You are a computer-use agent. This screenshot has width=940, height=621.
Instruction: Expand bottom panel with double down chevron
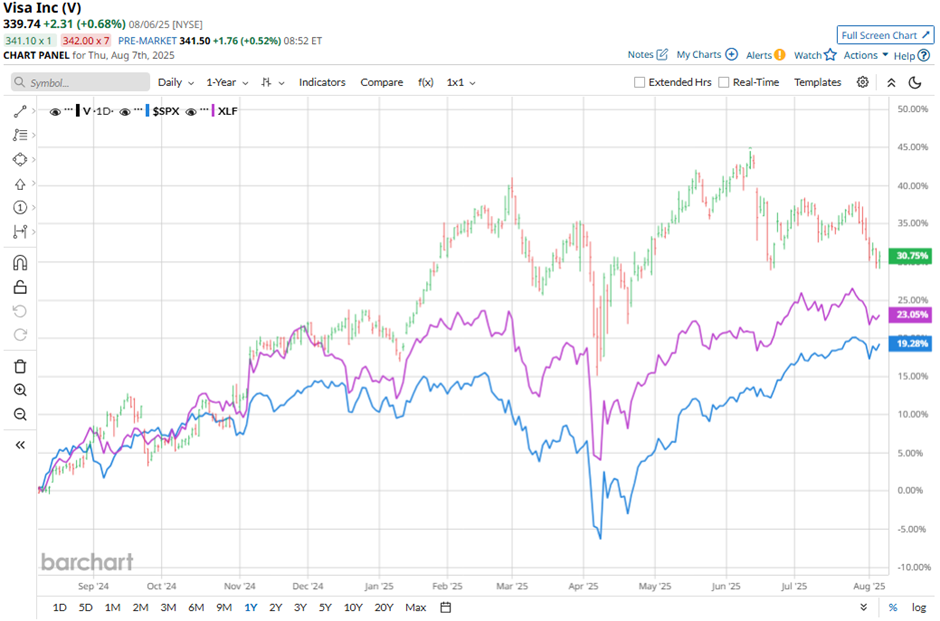(x=863, y=607)
